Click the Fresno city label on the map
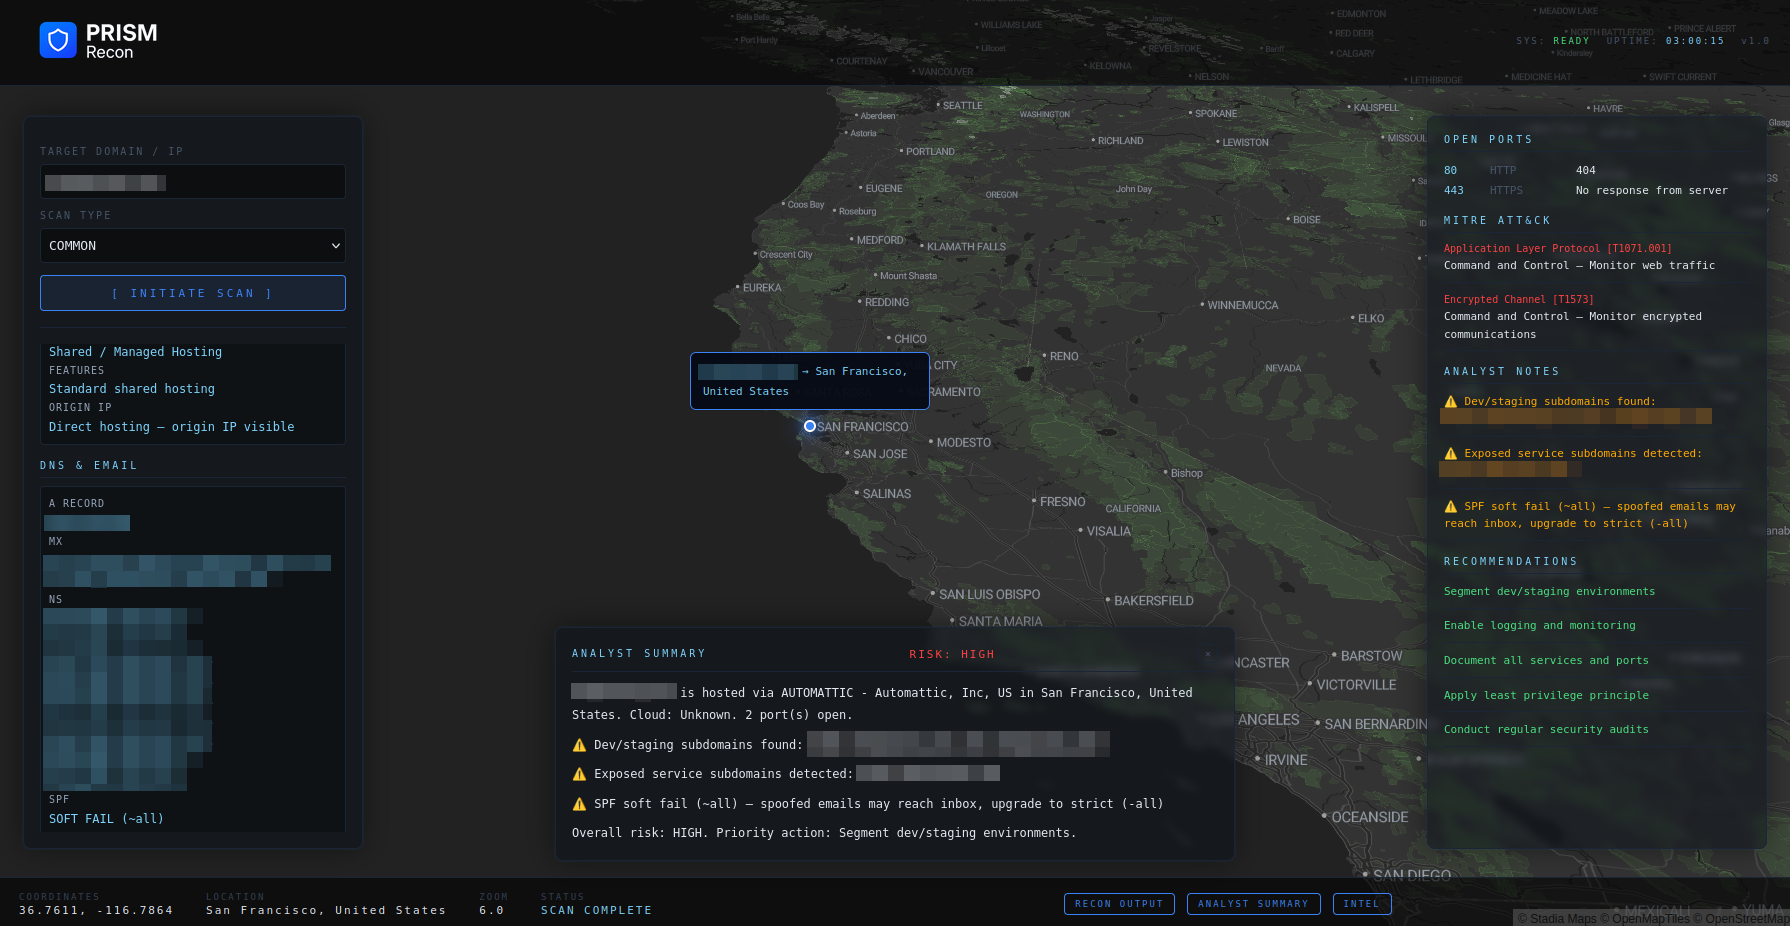 pyautogui.click(x=1062, y=502)
